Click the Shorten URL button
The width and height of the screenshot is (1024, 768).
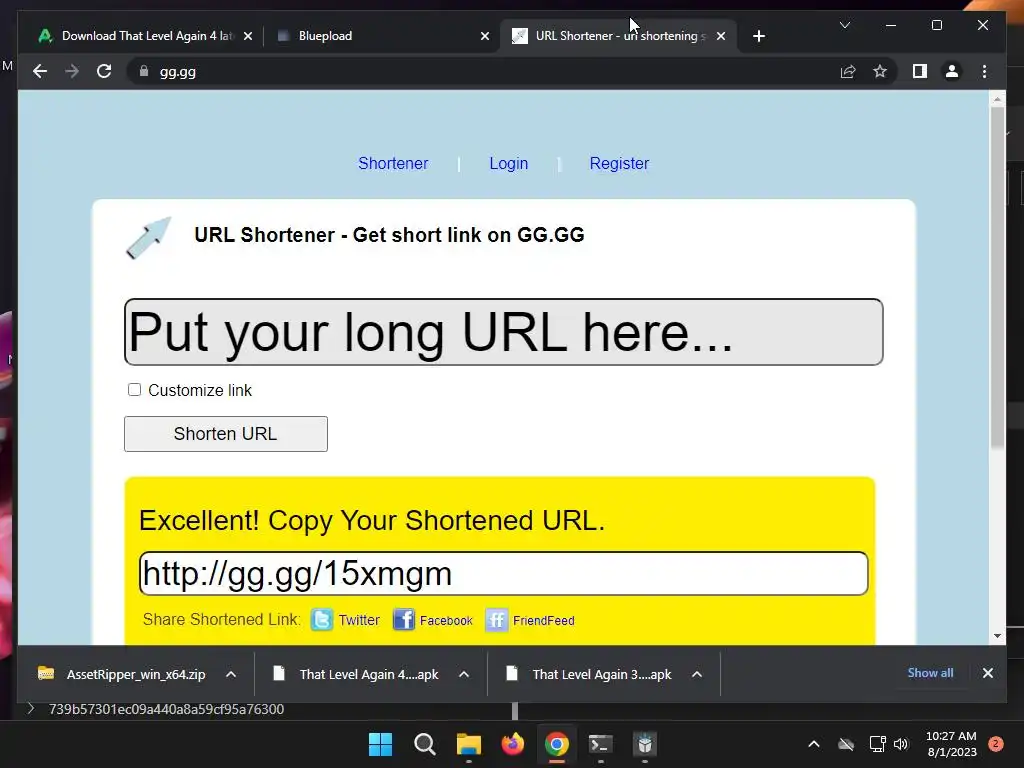(226, 434)
